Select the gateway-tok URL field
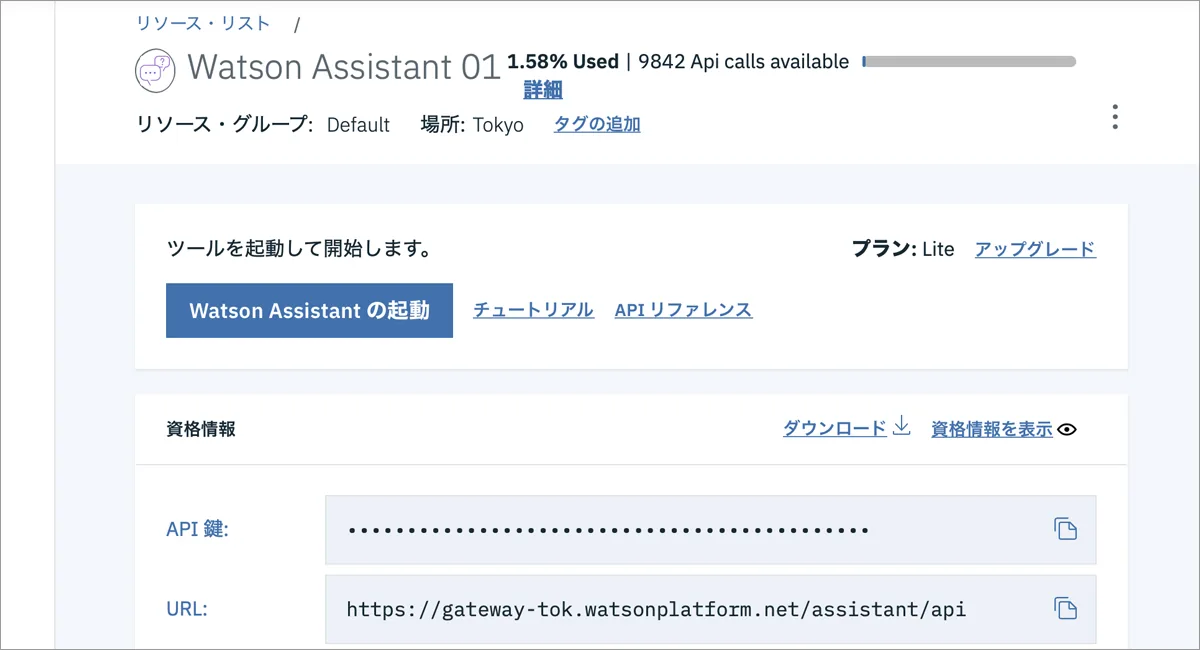The height and width of the screenshot is (650, 1200). click(x=710, y=608)
